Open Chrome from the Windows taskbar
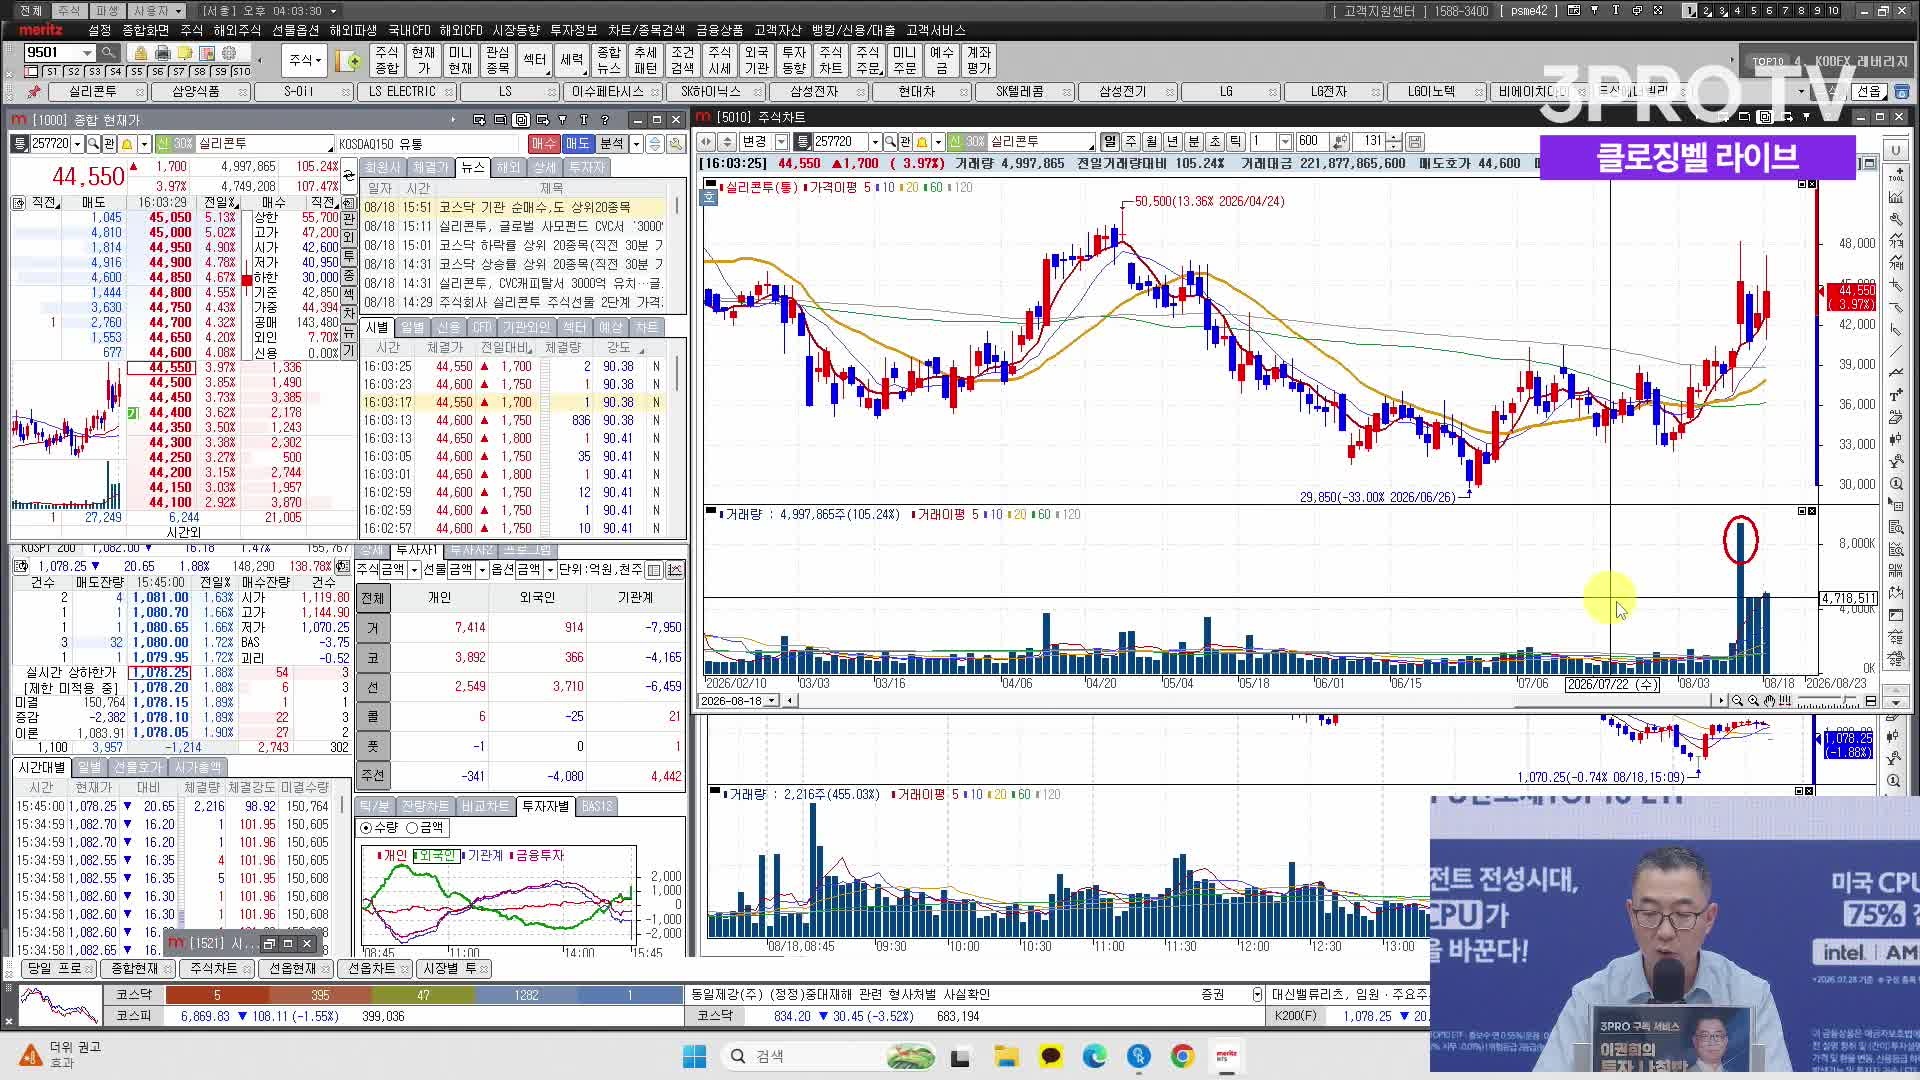The image size is (1920, 1080). (1182, 1056)
